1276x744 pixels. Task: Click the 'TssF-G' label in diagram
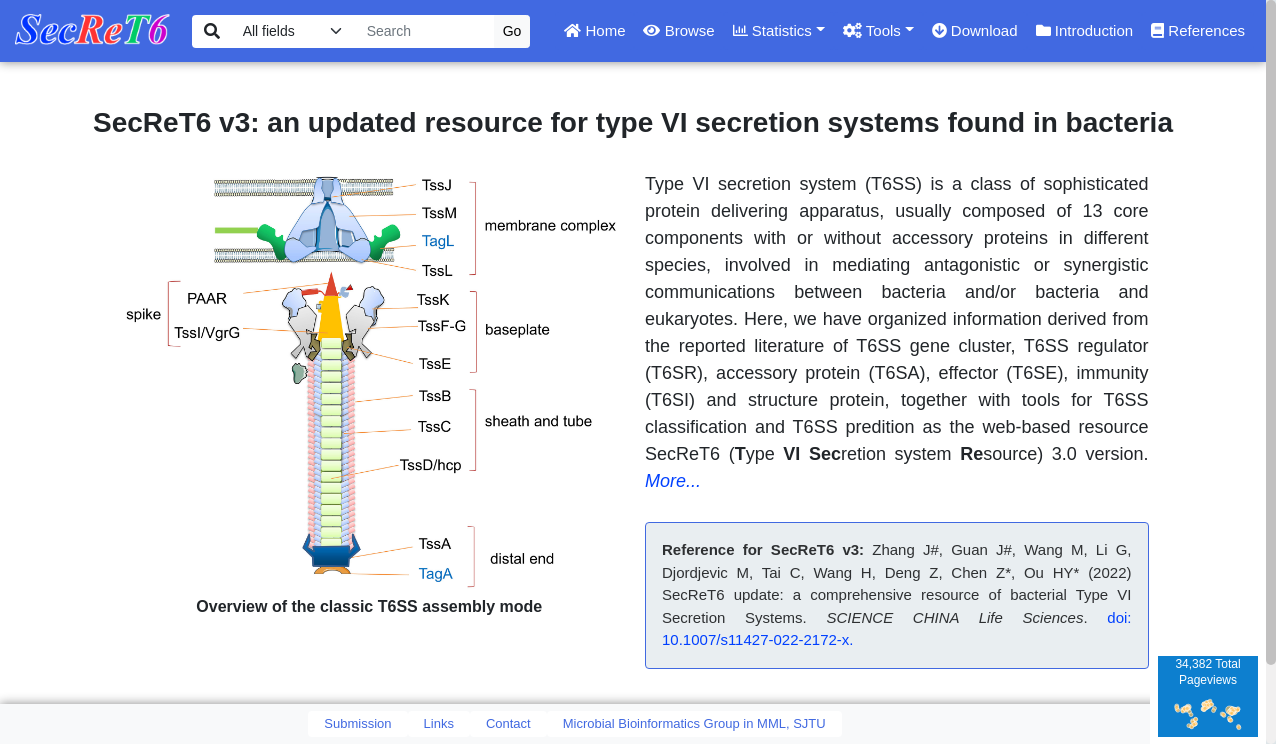coord(442,326)
